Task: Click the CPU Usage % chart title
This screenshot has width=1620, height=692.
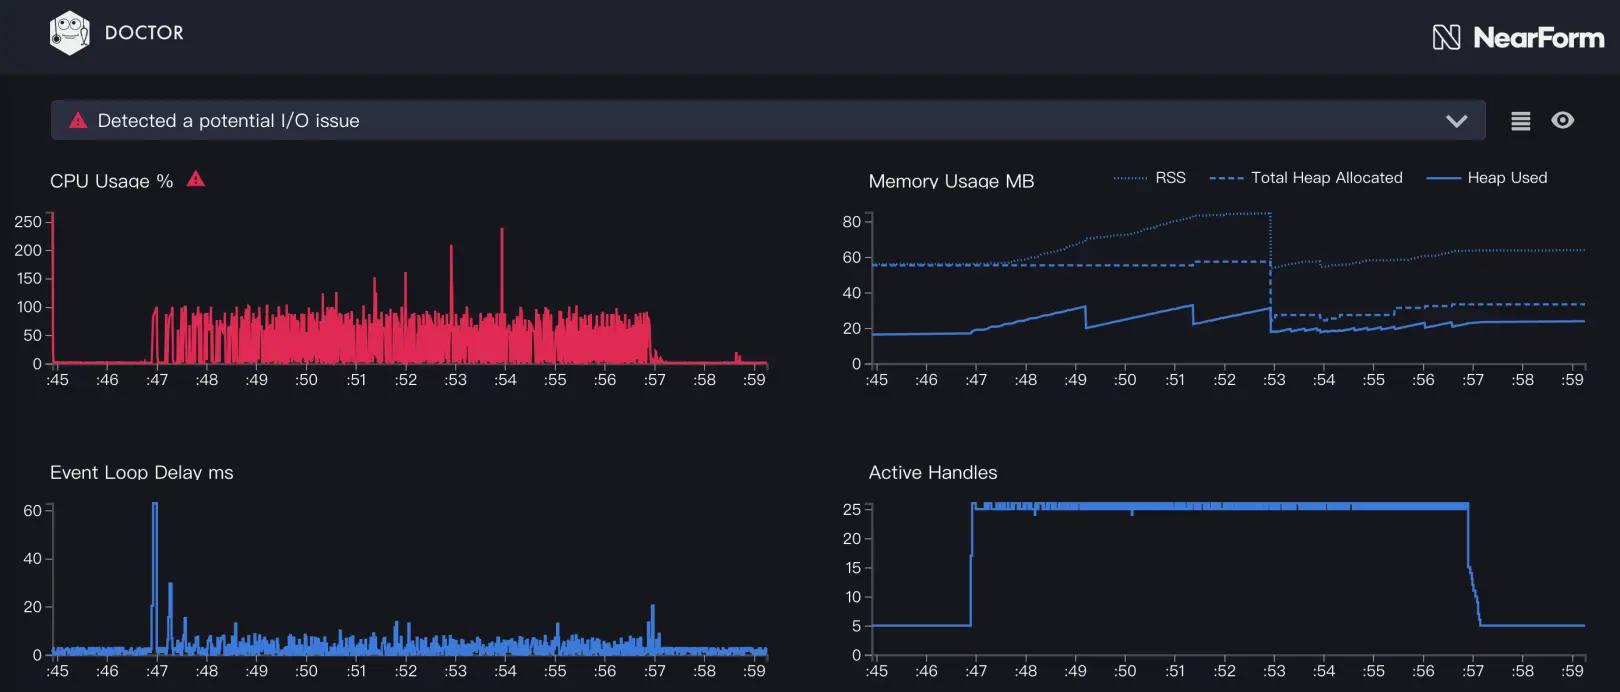Action: coord(111,181)
